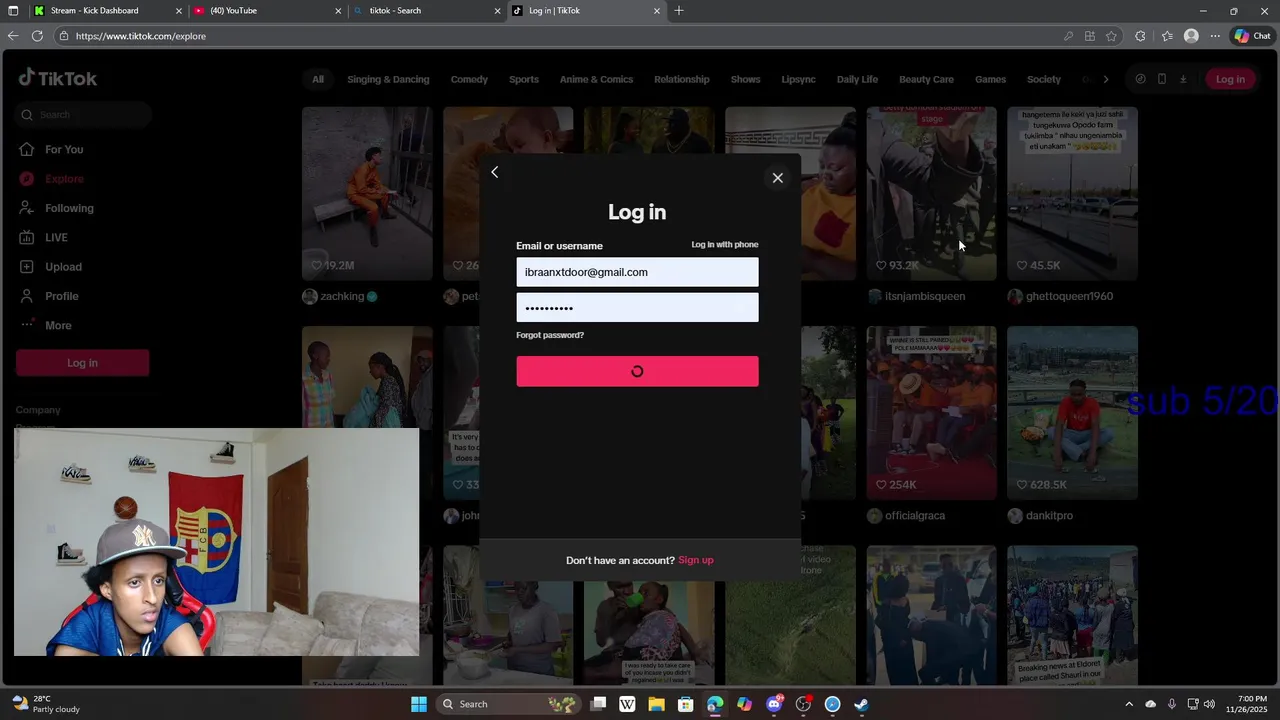Viewport: 1280px width, 720px height.
Task: Select the Anime & Comics category
Action: point(596,79)
